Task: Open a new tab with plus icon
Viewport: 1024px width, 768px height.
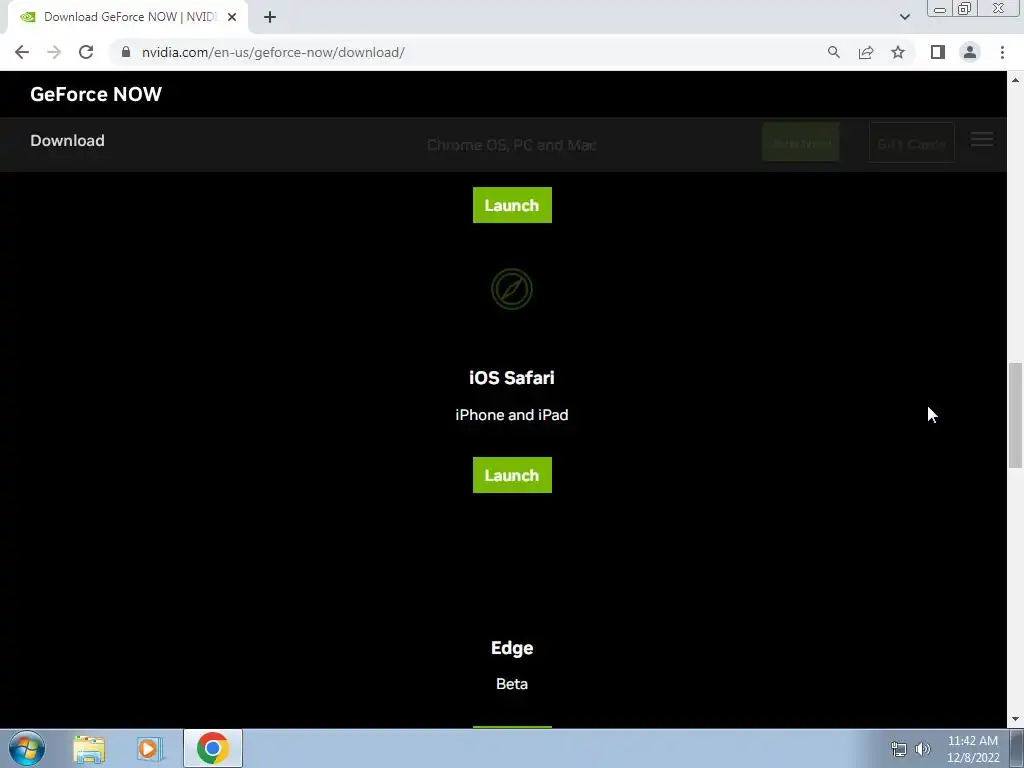Action: 270,17
